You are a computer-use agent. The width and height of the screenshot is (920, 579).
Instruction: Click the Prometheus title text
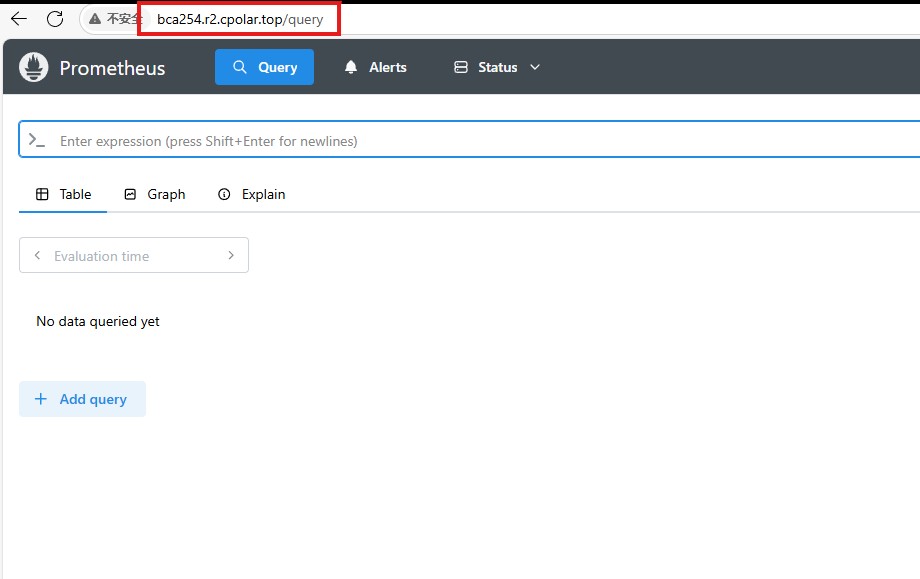(112, 68)
